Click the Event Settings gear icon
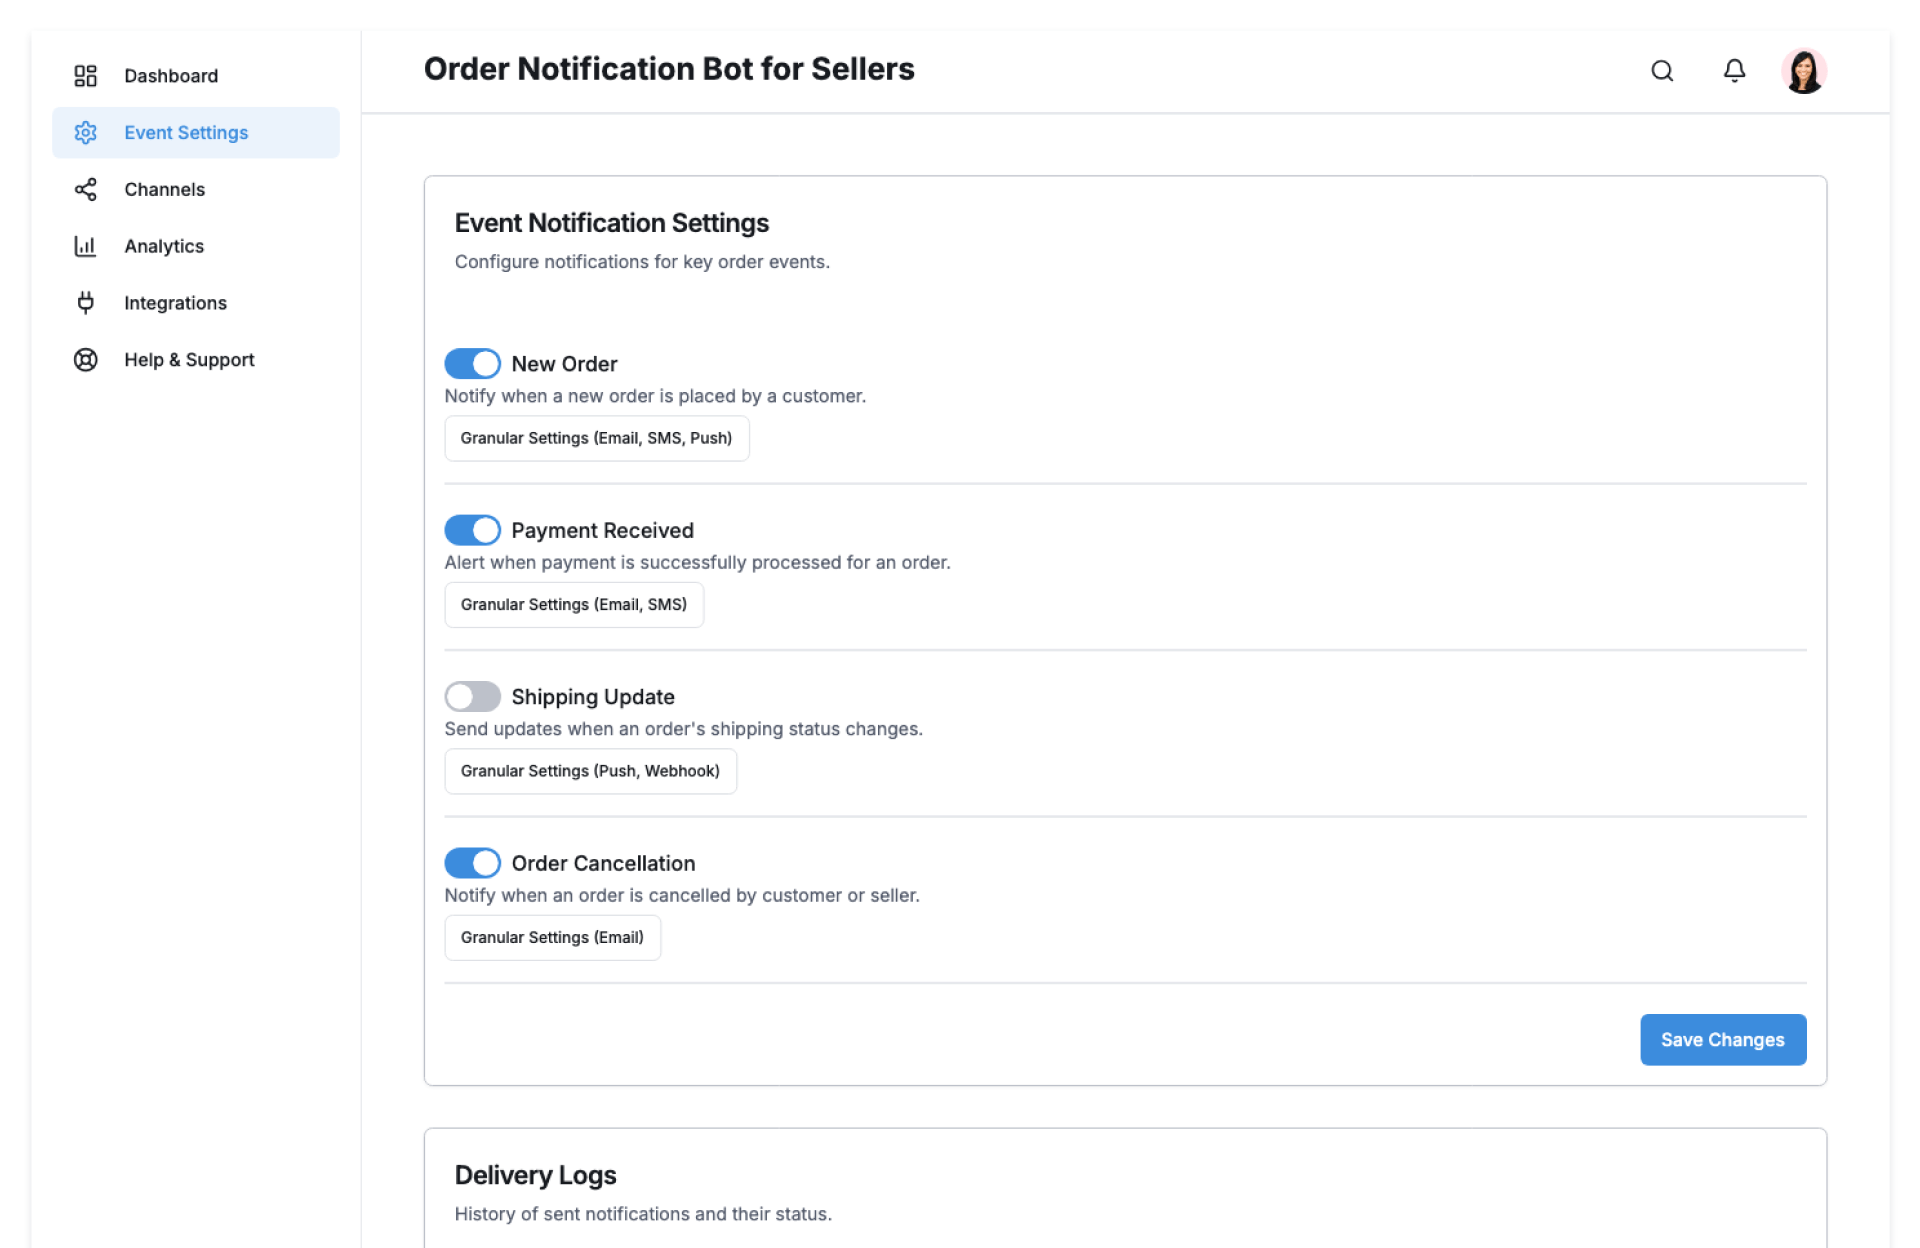 [x=86, y=133]
